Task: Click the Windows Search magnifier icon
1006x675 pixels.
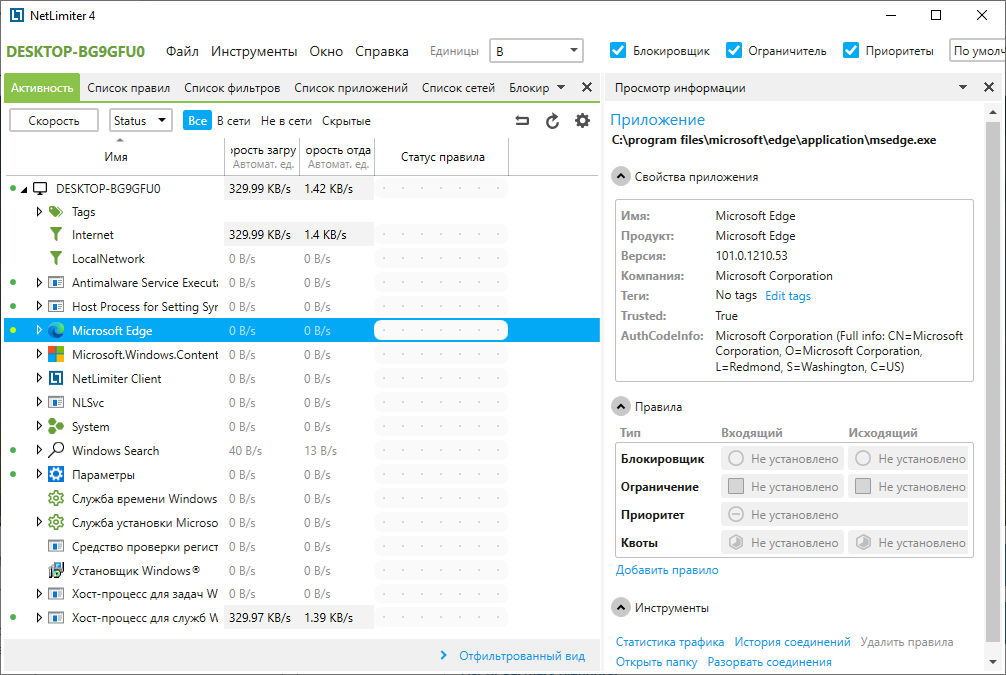Action: [56, 450]
